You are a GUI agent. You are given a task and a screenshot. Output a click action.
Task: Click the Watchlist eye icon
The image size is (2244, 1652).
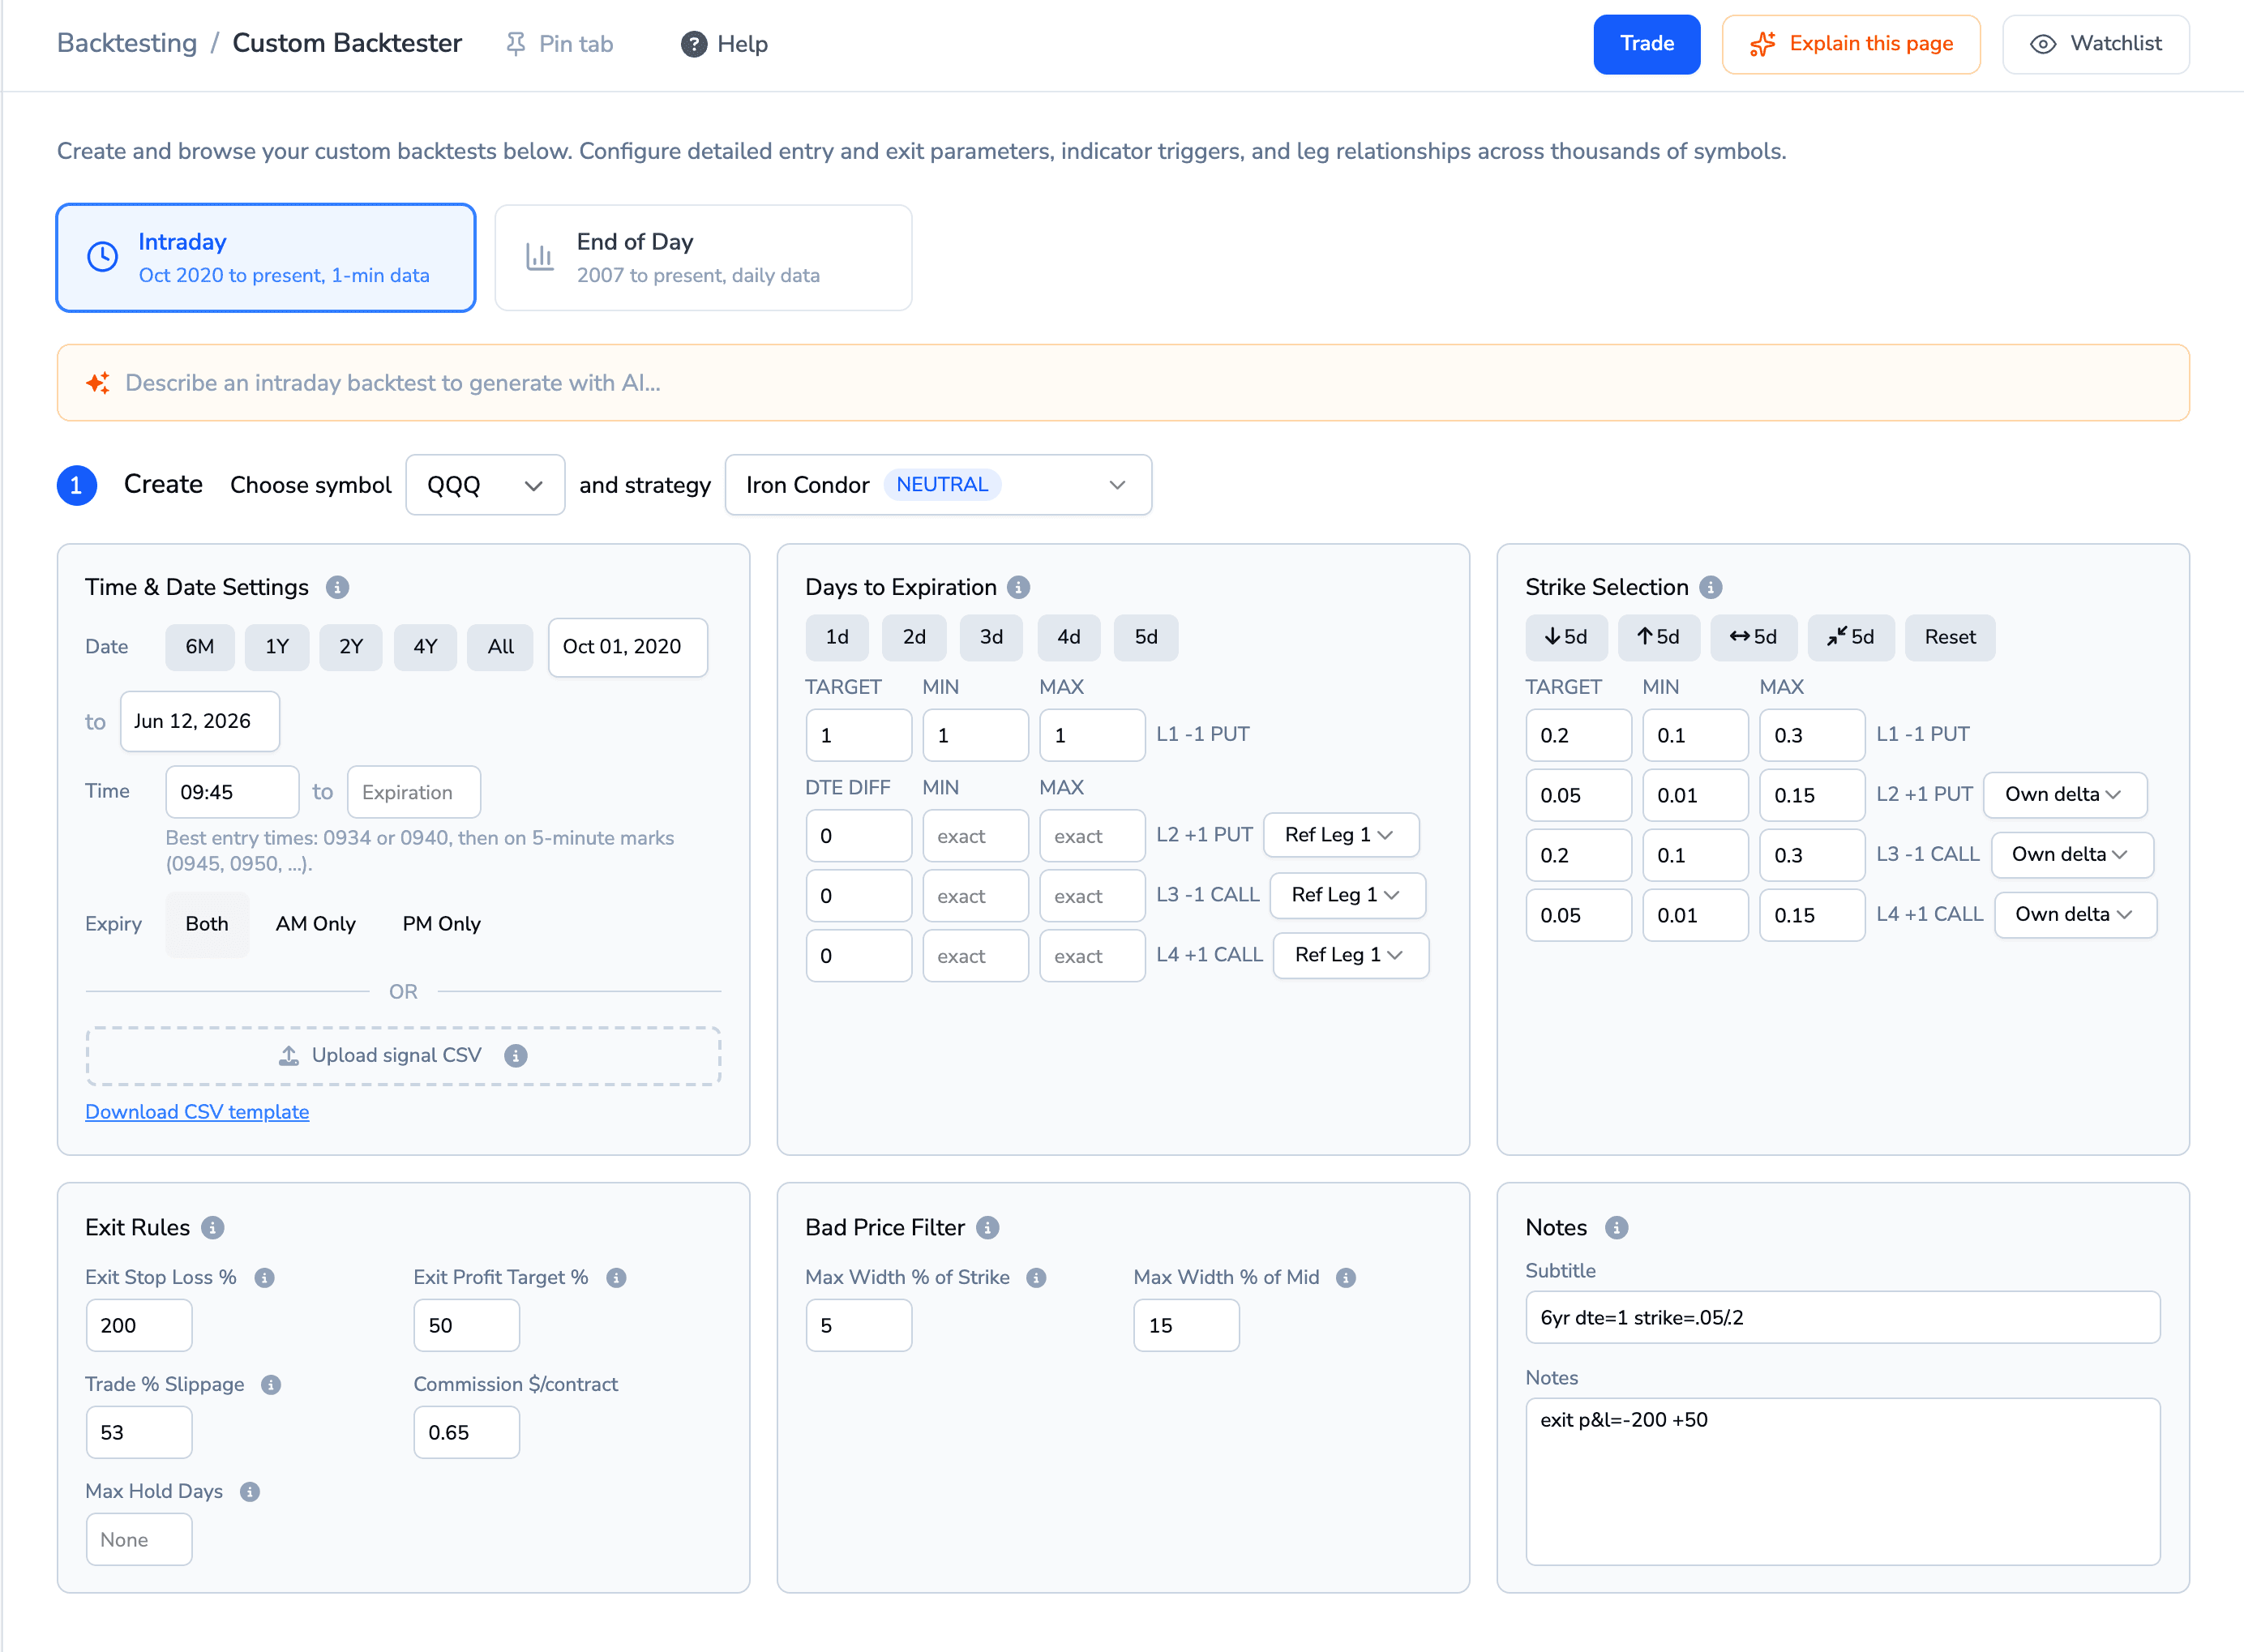2043,44
